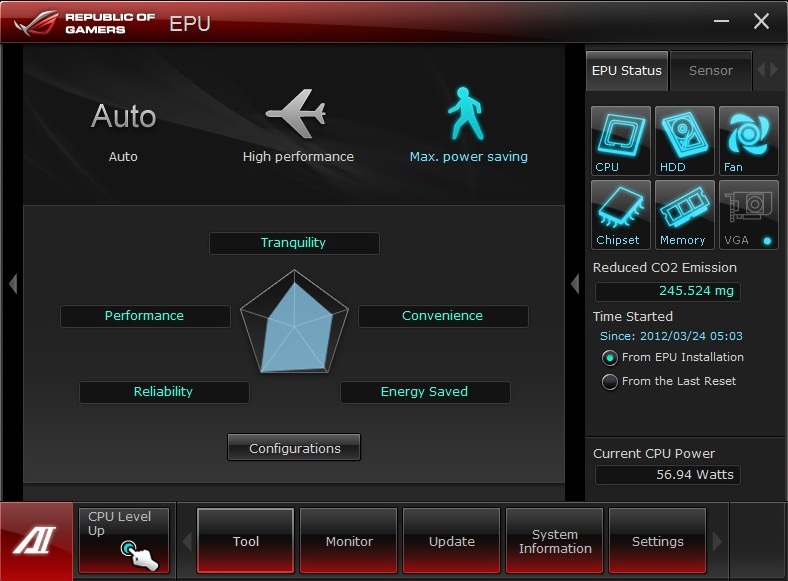Image resolution: width=788 pixels, height=581 pixels.
Task: Open the Settings menu
Action: (657, 541)
